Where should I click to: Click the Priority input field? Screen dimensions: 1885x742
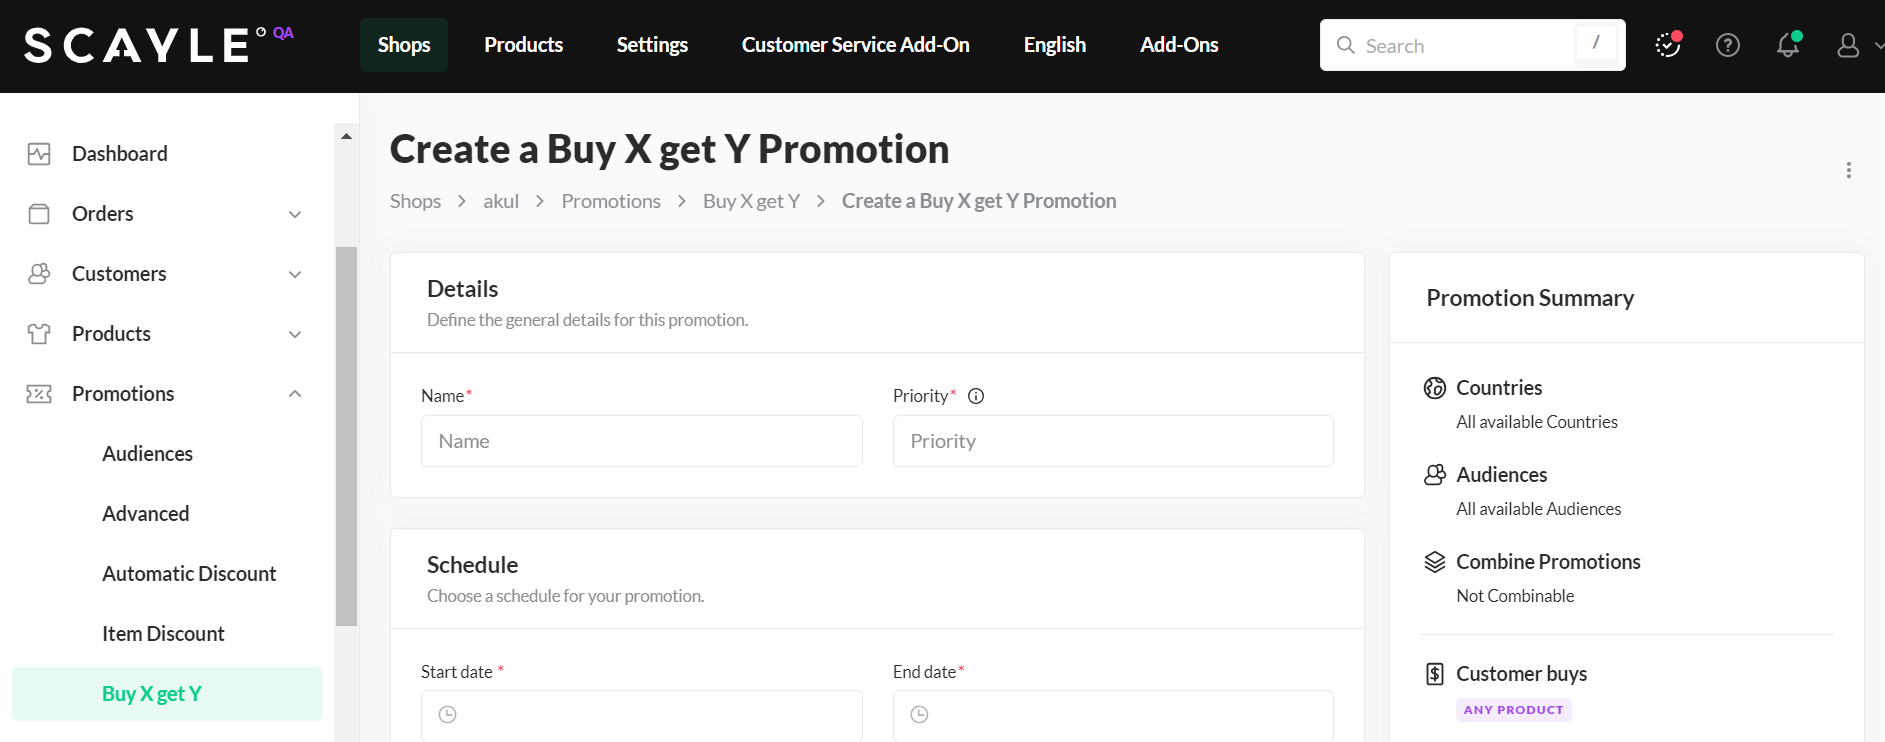click(1113, 441)
